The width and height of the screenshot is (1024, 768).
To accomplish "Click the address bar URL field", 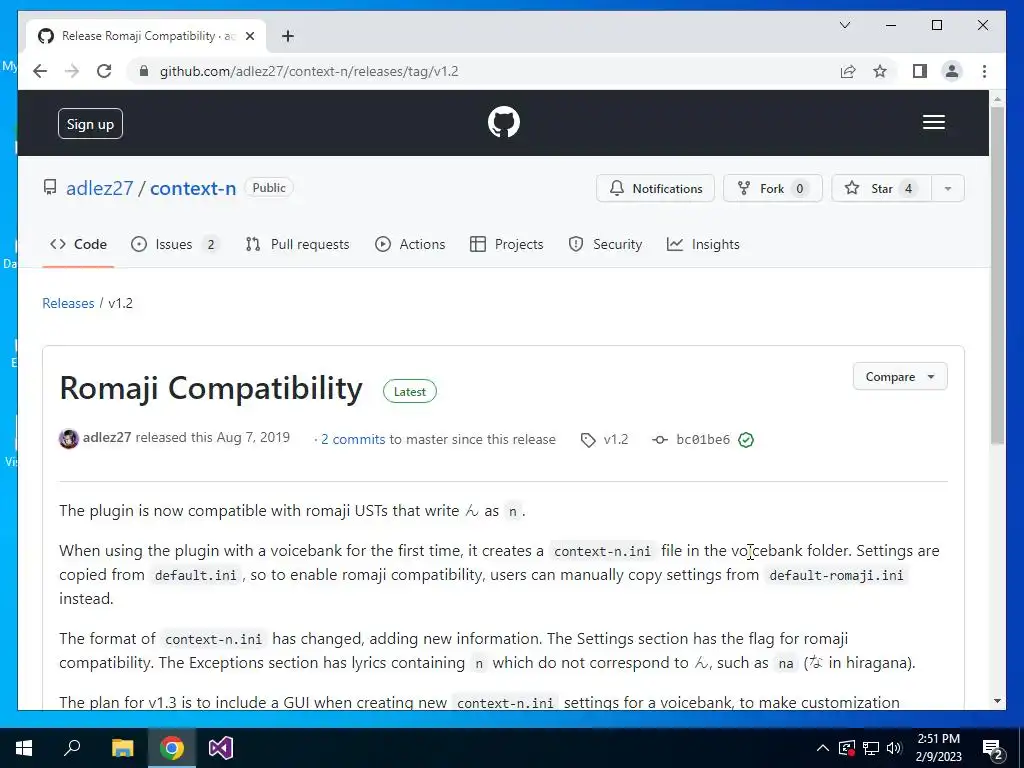I will 483,71.
